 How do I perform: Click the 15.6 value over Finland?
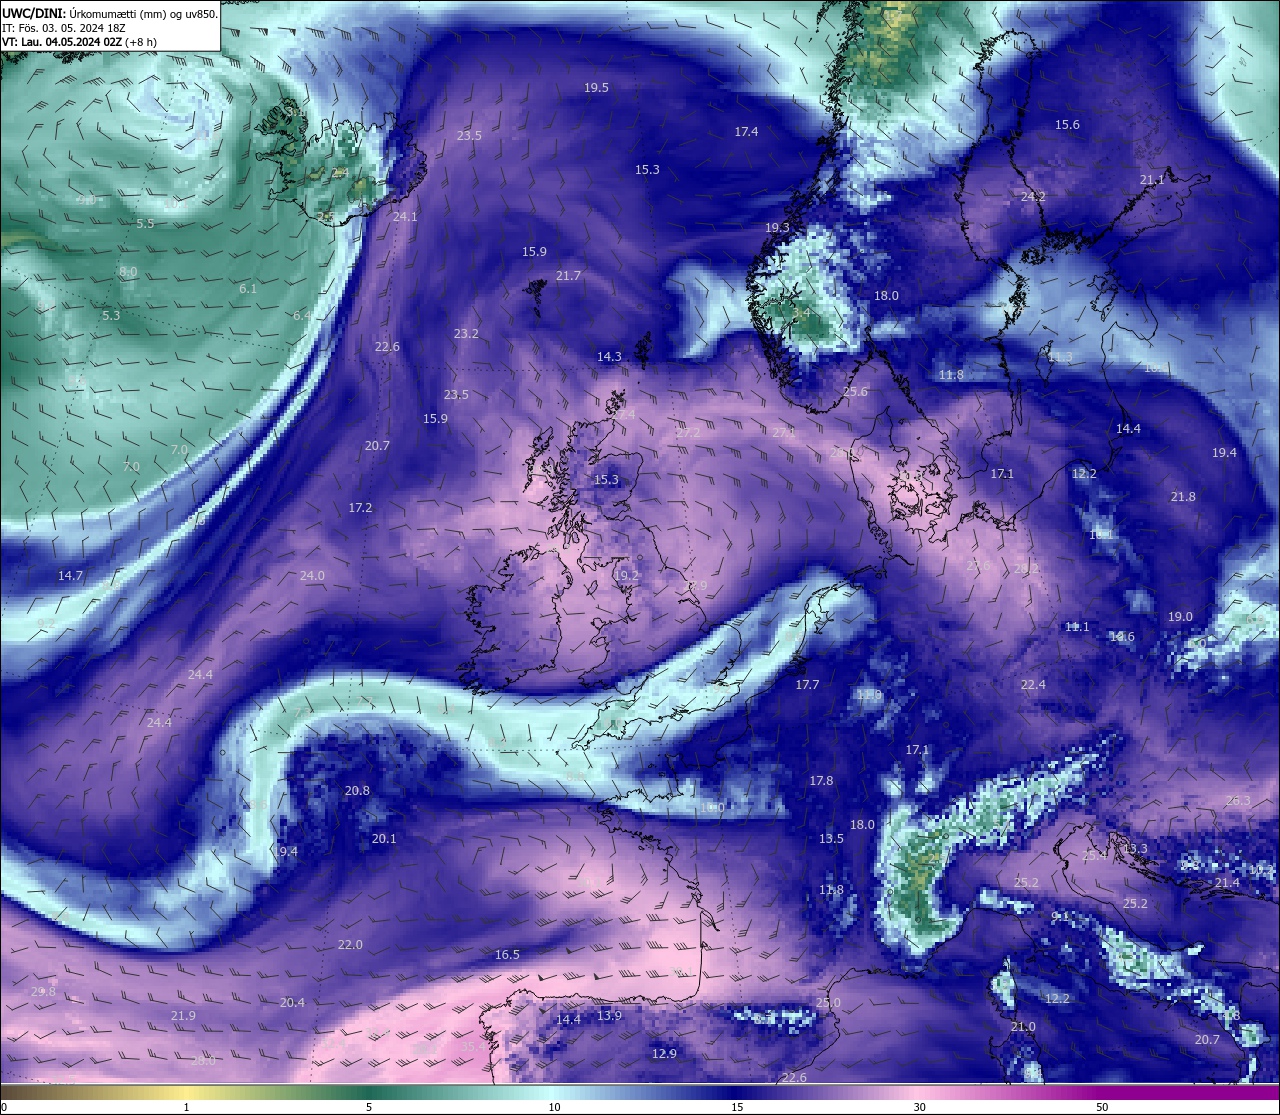pyautogui.click(x=1067, y=125)
